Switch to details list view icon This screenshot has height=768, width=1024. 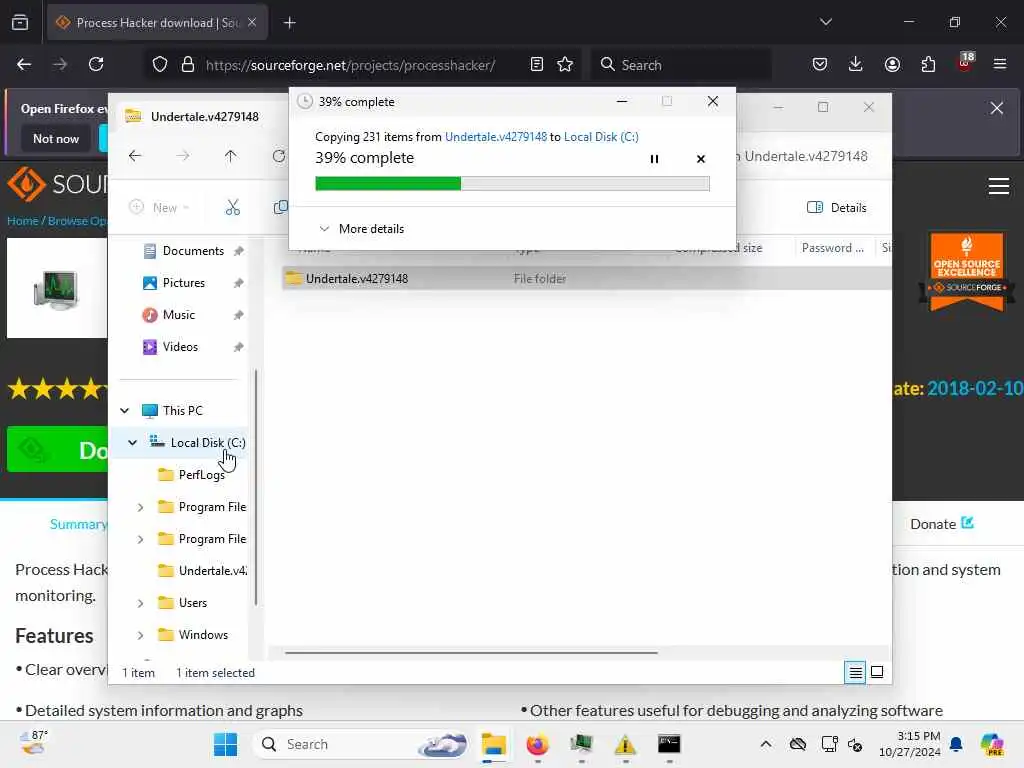tap(855, 672)
